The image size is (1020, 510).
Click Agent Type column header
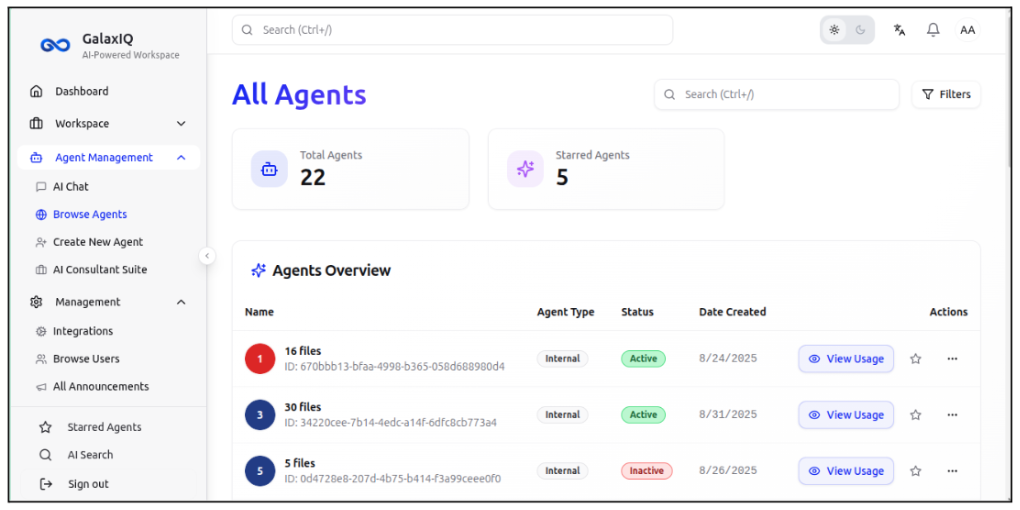click(x=565, y=312)
